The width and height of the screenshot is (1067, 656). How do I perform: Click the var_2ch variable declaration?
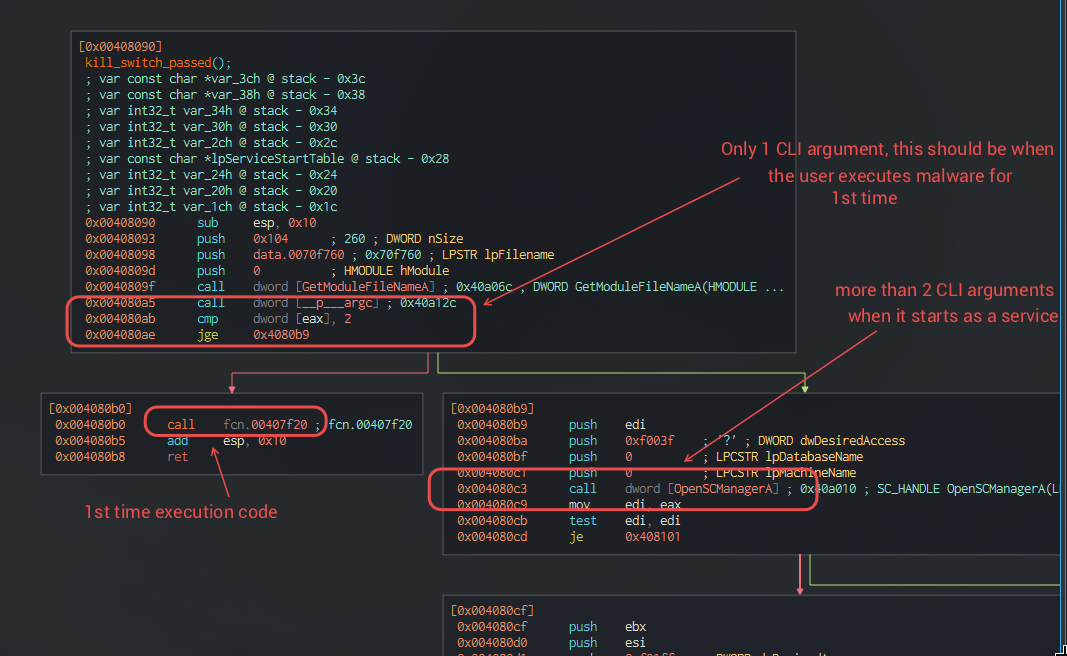click(x=211, y=143)
